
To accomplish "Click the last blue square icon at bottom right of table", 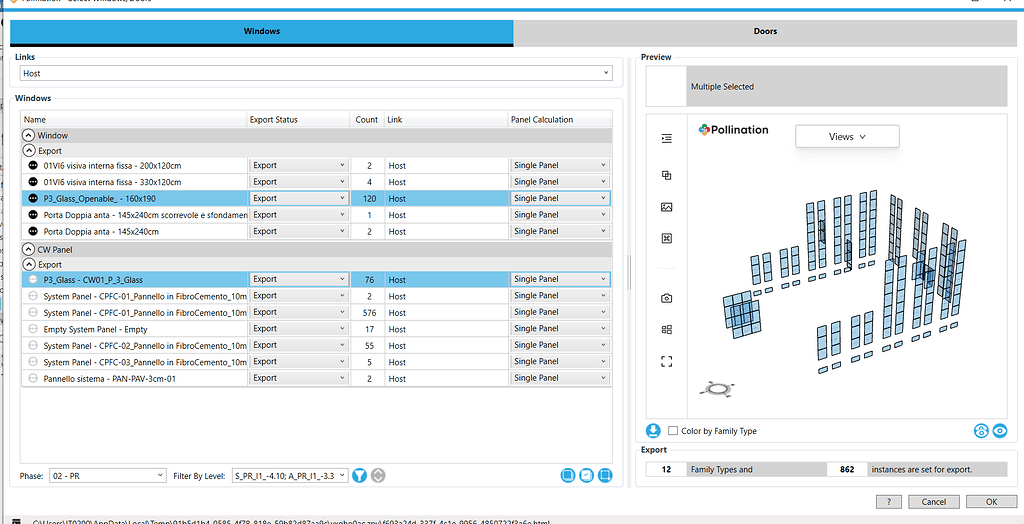I will (x=605, y=476).
